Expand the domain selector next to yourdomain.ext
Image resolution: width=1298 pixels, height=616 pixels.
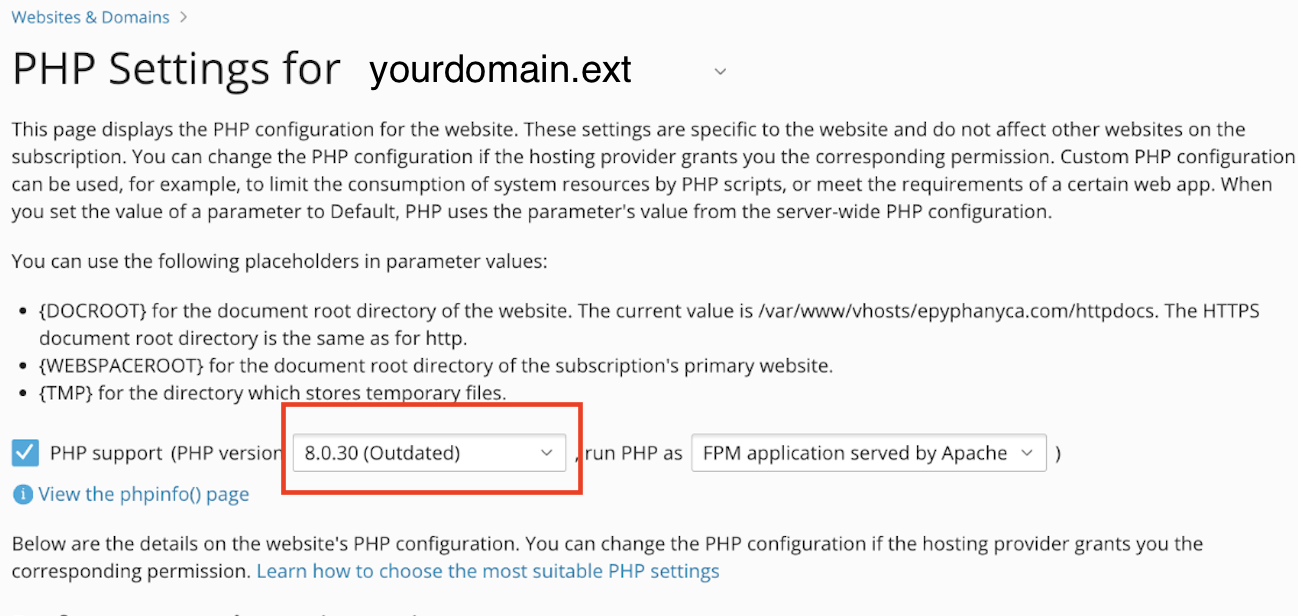pos(719,71)
